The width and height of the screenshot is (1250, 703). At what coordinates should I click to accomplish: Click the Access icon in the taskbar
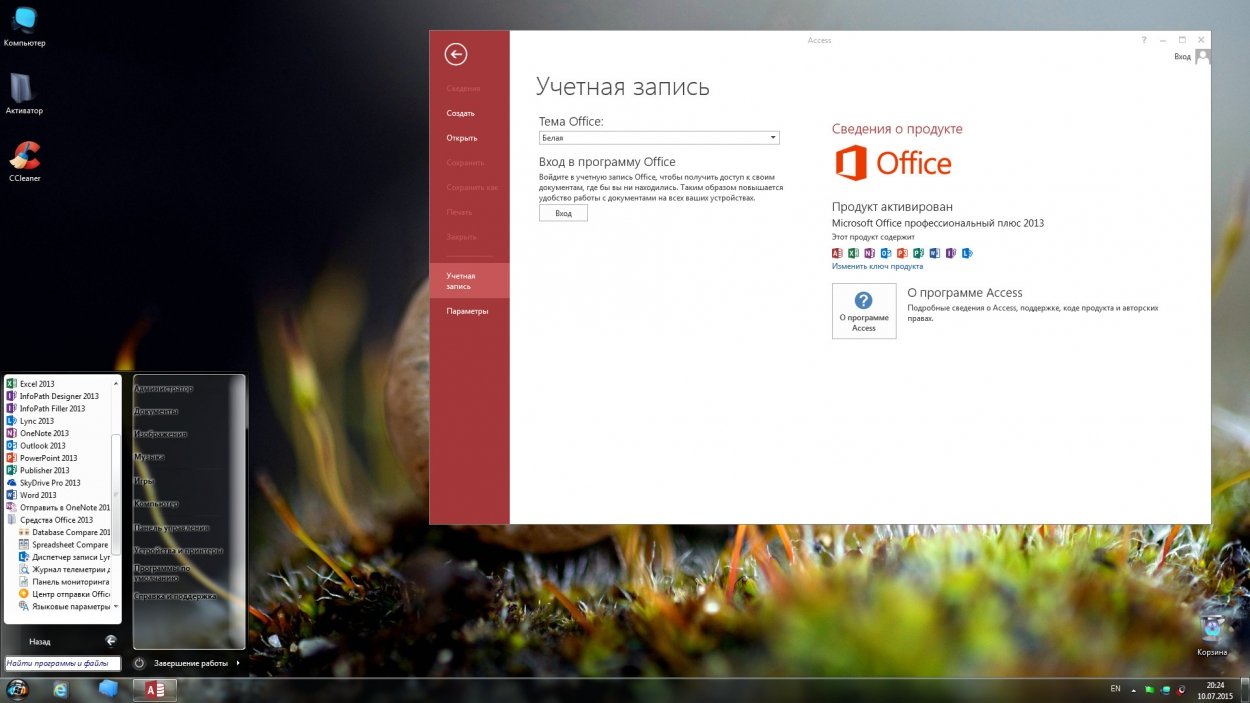155,689
